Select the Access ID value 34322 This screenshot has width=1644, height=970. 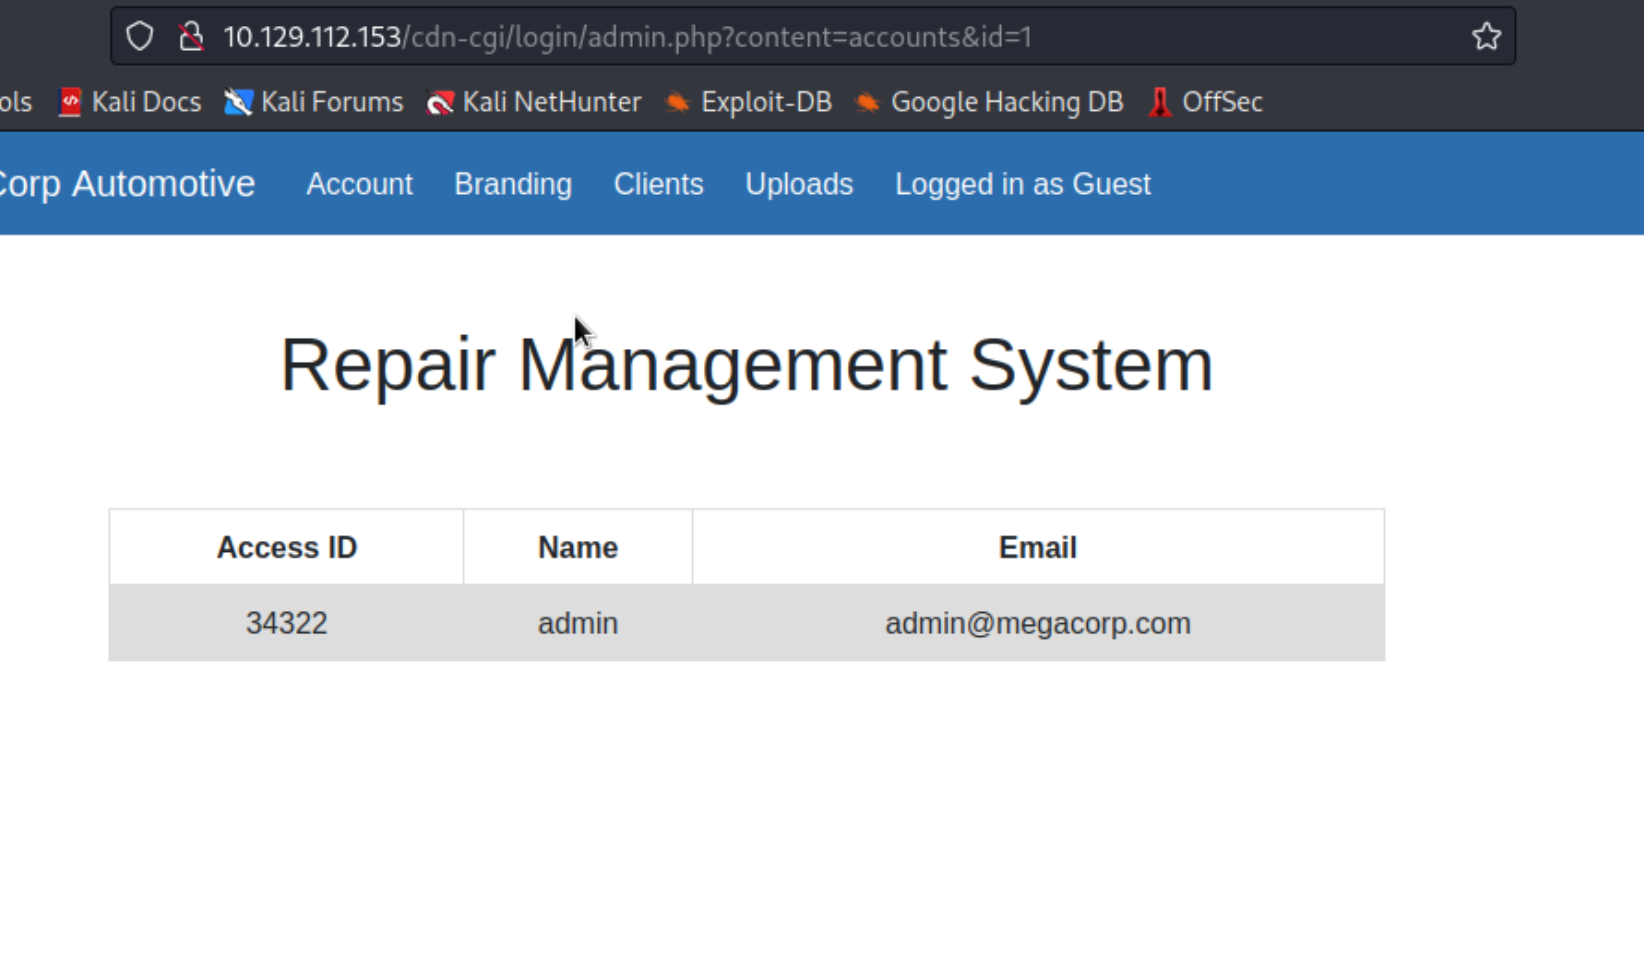point(286,623)
